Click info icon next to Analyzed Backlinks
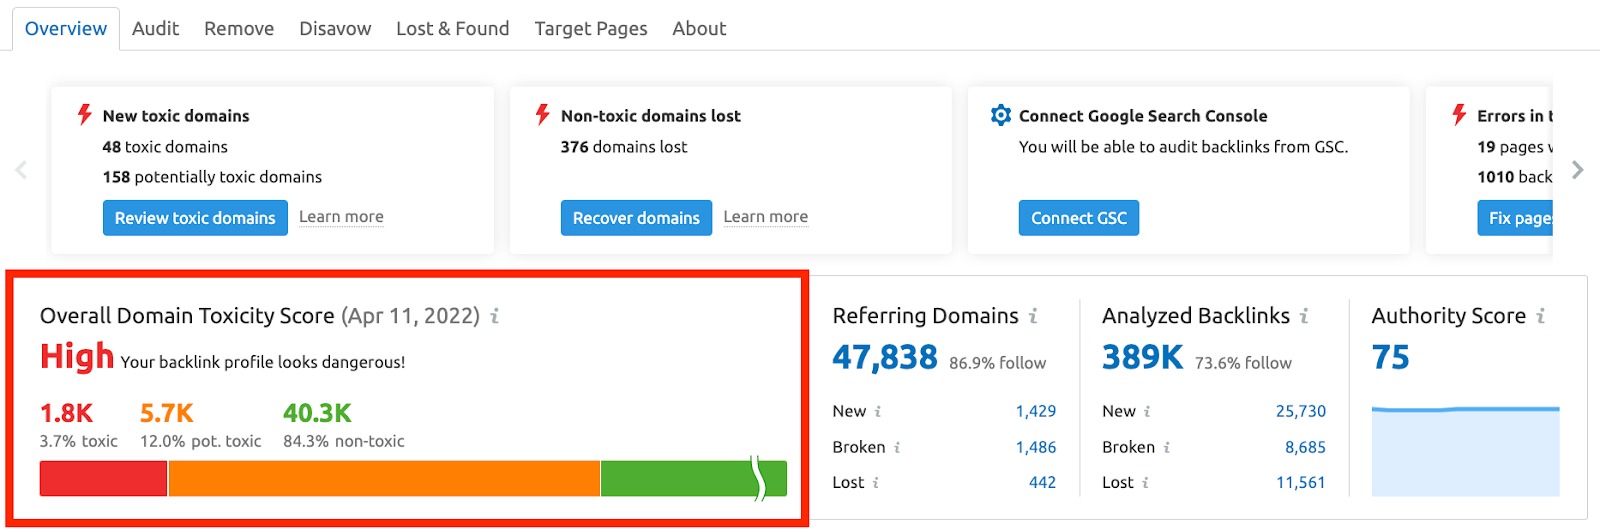 (x=1304, y=316)
